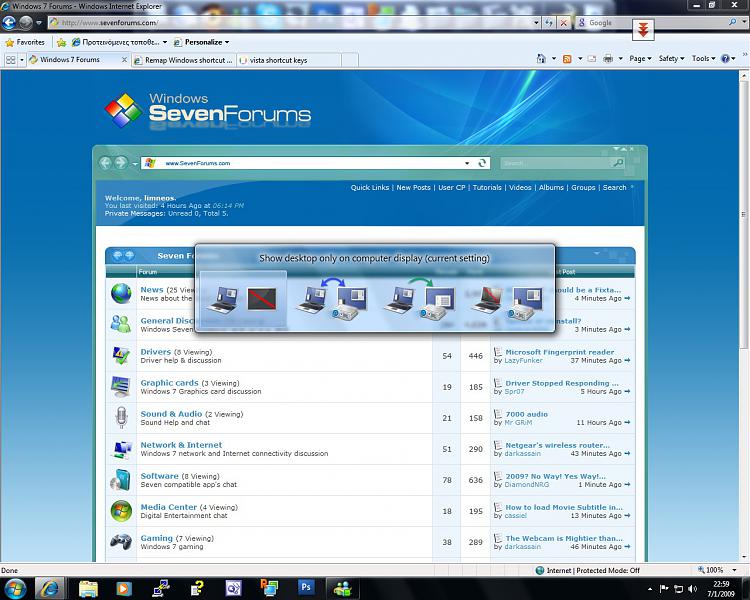Select the Extend displays option
Screen dimensions: 750x600
click(419, 300)
